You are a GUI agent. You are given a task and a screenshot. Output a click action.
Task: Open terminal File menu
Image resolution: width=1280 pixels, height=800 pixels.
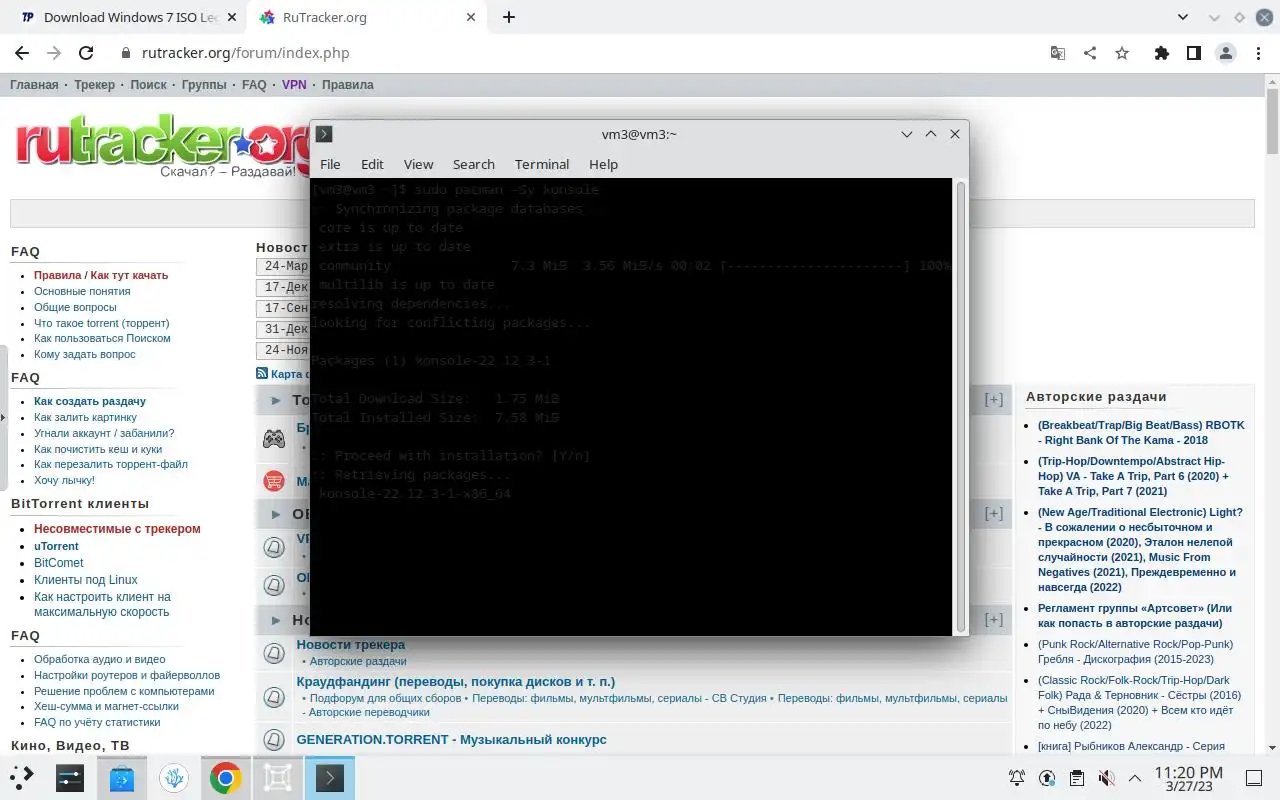[x=330, y=164]
